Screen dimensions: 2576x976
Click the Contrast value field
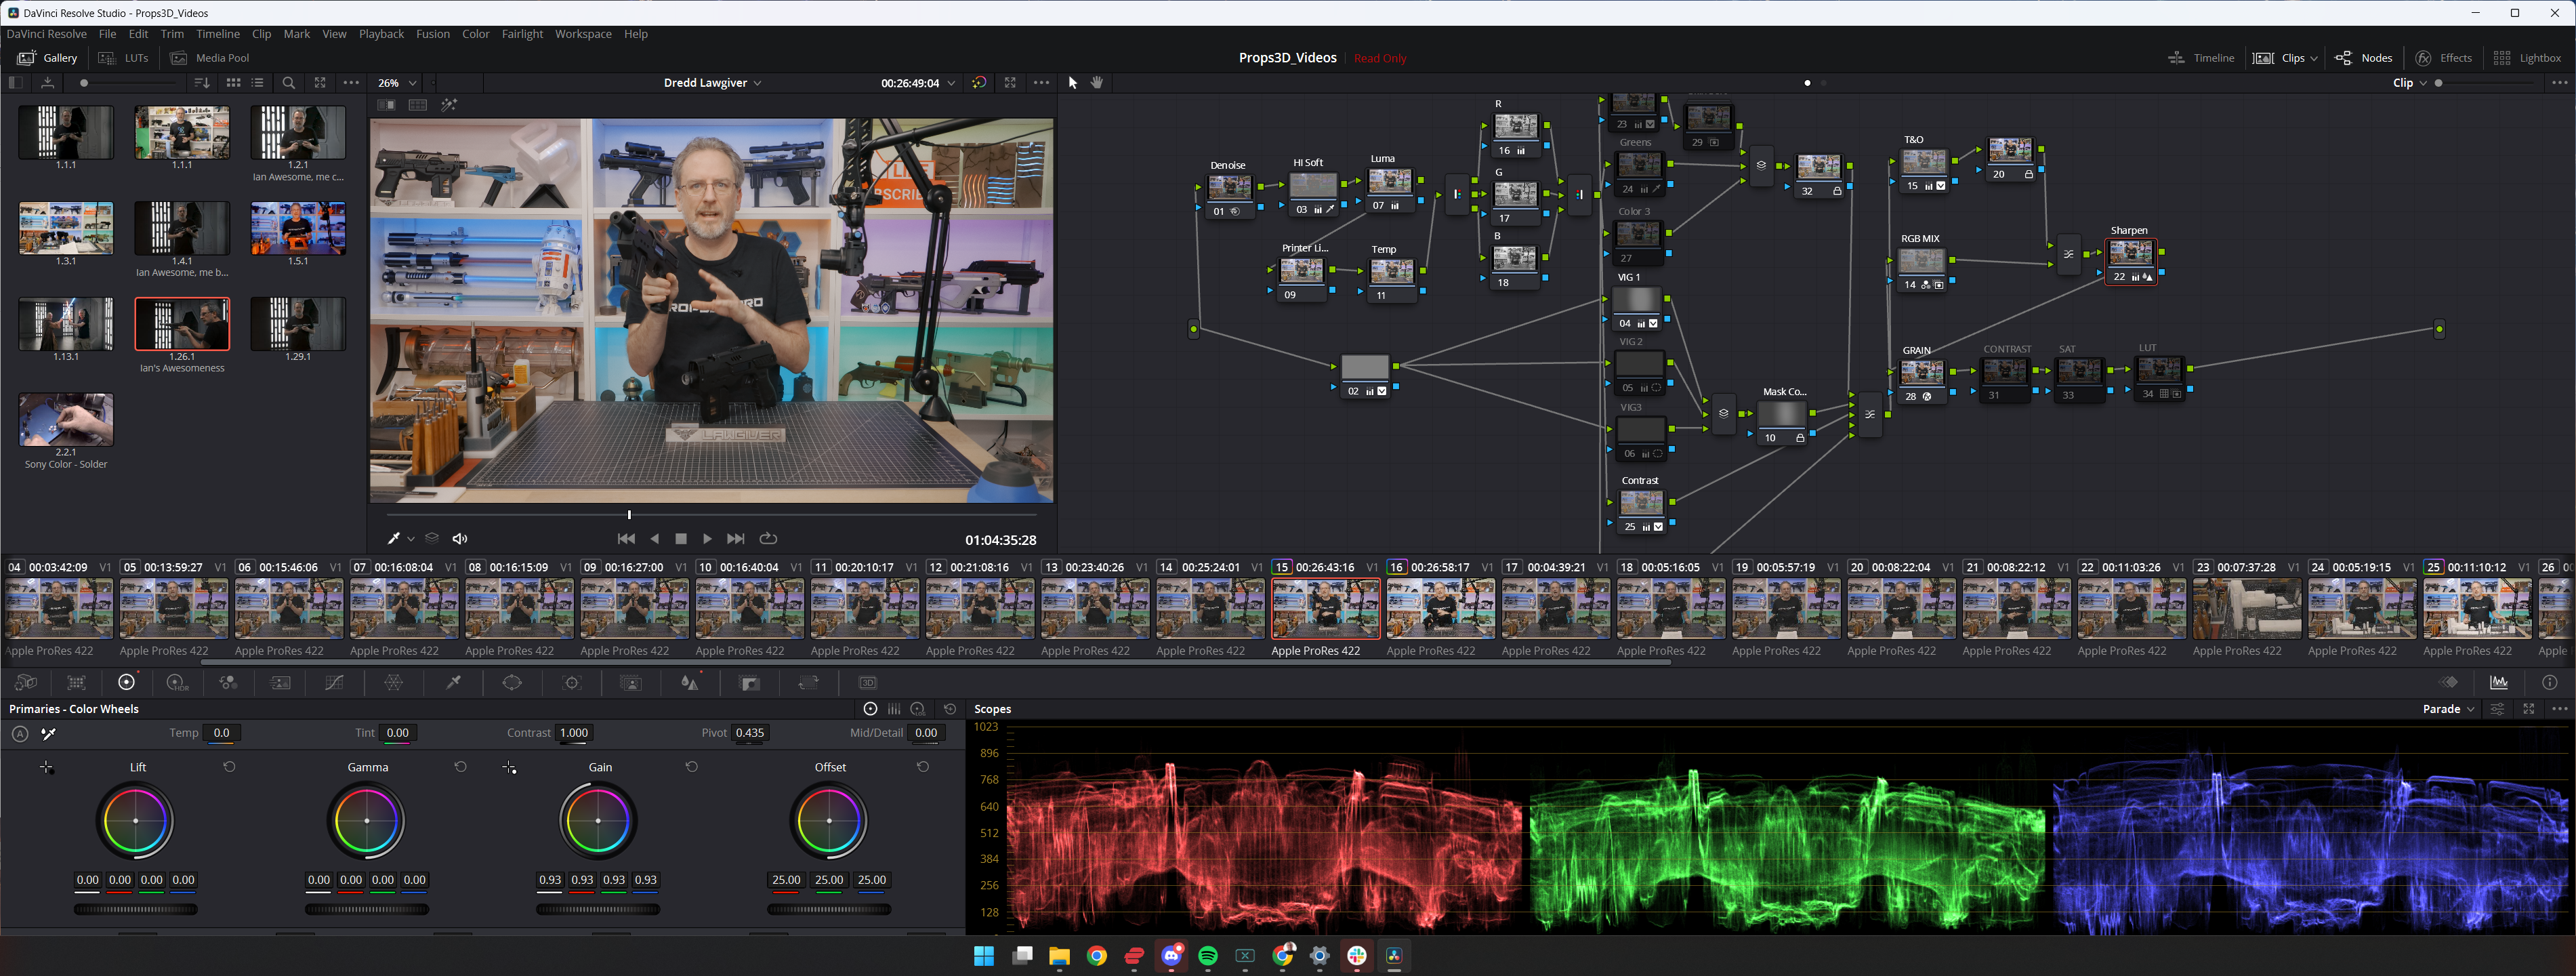[x=574, y=733]
